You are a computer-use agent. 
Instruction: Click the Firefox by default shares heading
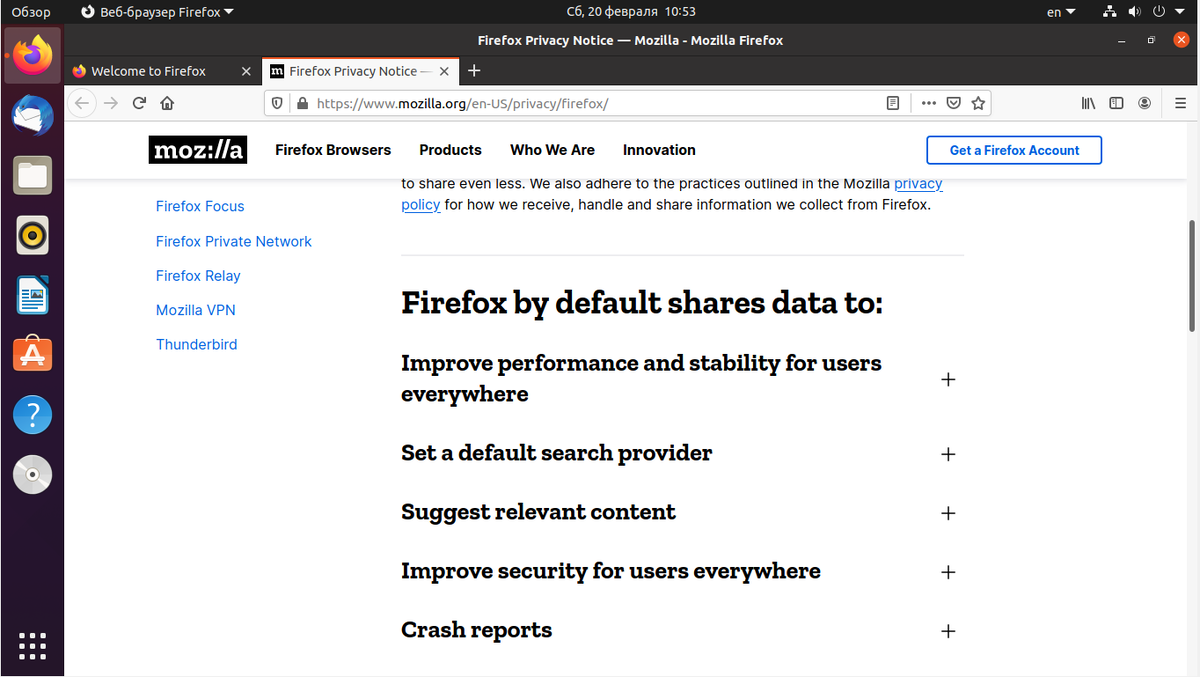tap(642, 302)
